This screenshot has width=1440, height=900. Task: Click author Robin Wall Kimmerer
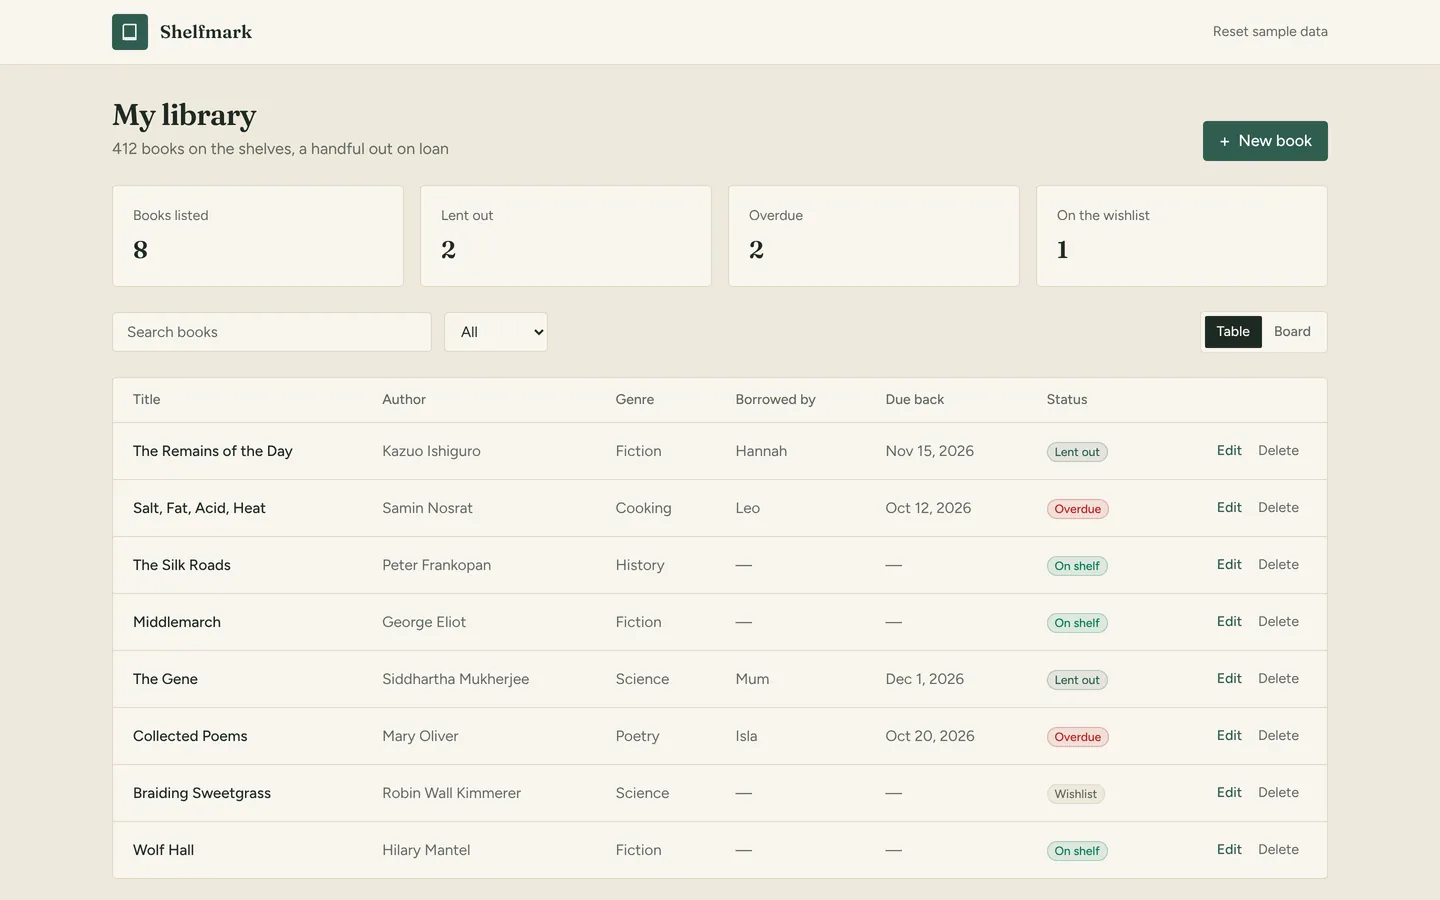click(451, 793)
